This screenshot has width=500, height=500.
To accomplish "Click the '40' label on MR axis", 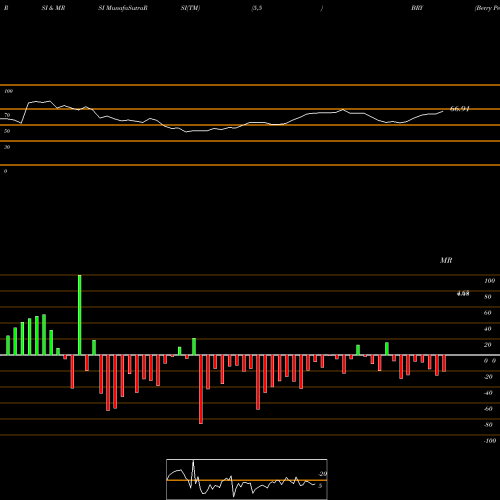I will coord(488,329).
